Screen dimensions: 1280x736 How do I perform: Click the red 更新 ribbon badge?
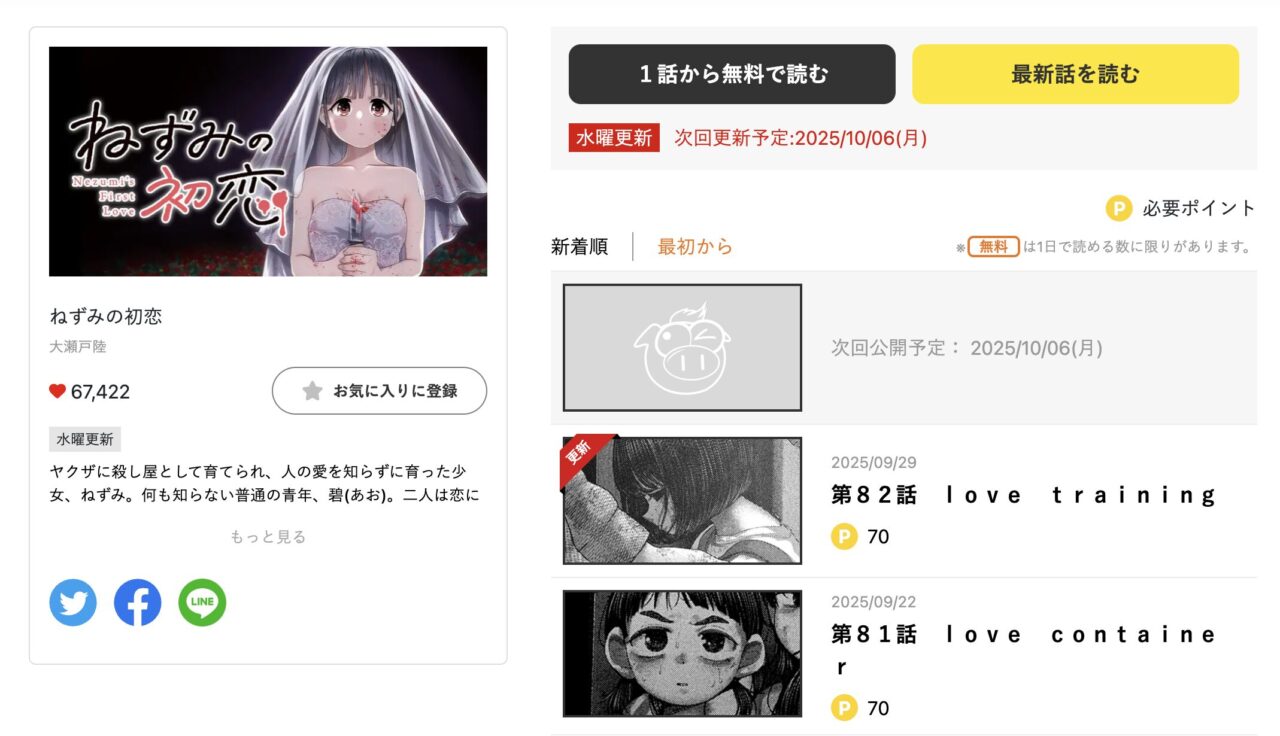582,458
